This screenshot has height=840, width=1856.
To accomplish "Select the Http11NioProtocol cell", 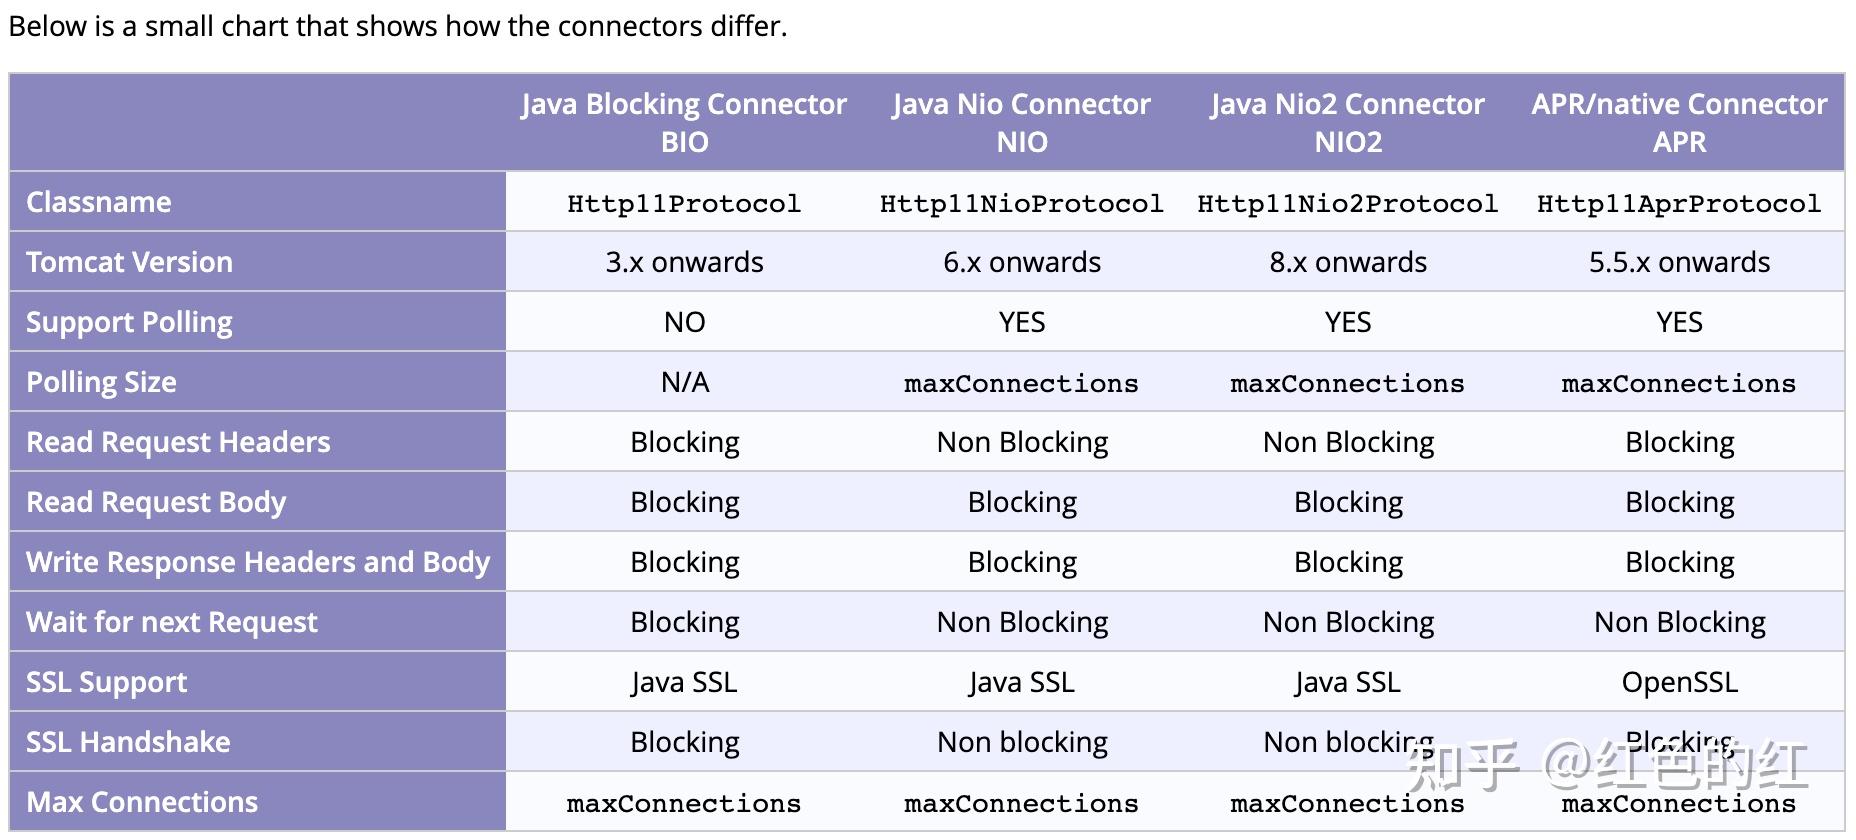I will pyautogui.click(x=1021, y=203).
